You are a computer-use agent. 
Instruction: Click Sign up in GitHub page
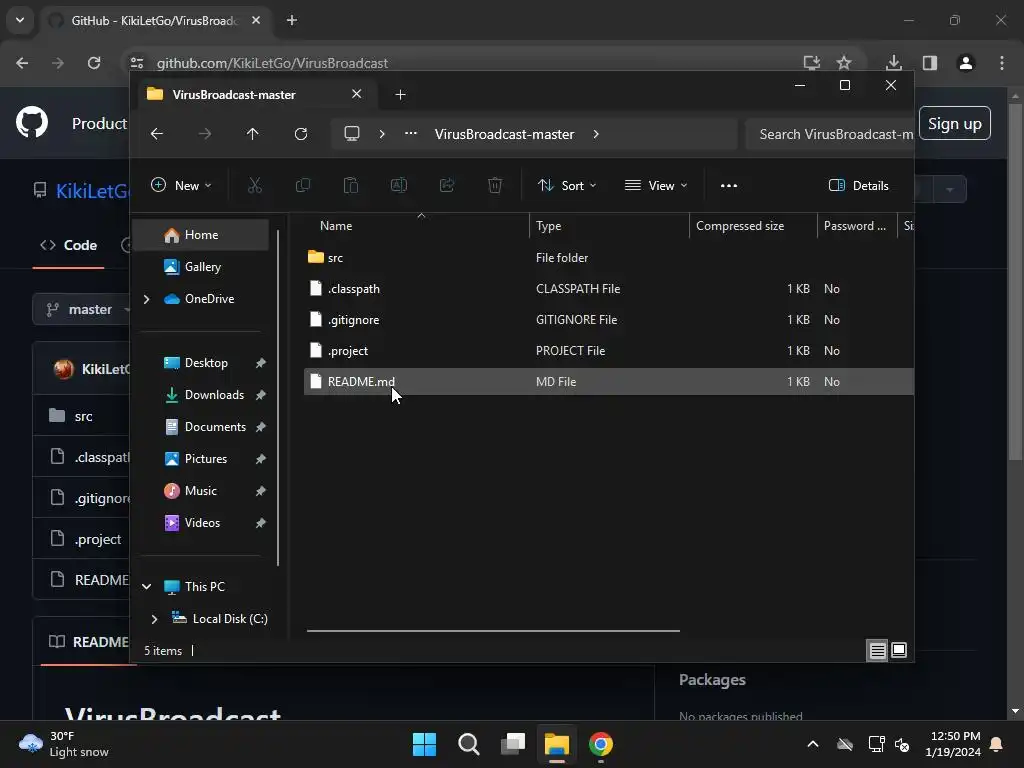click(x=955, y=123)
